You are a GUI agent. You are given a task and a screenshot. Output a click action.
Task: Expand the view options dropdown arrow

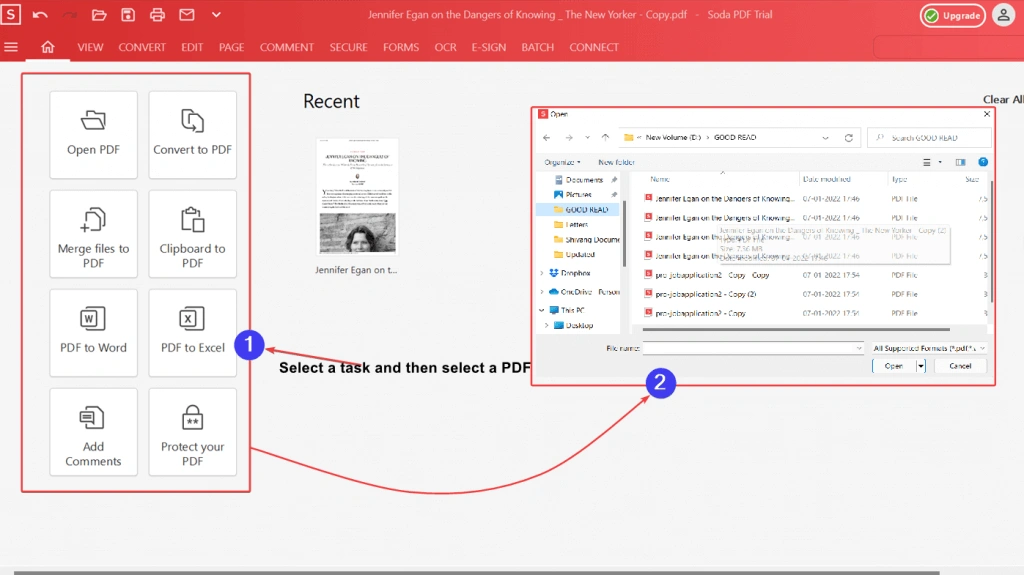coord(940,162)
